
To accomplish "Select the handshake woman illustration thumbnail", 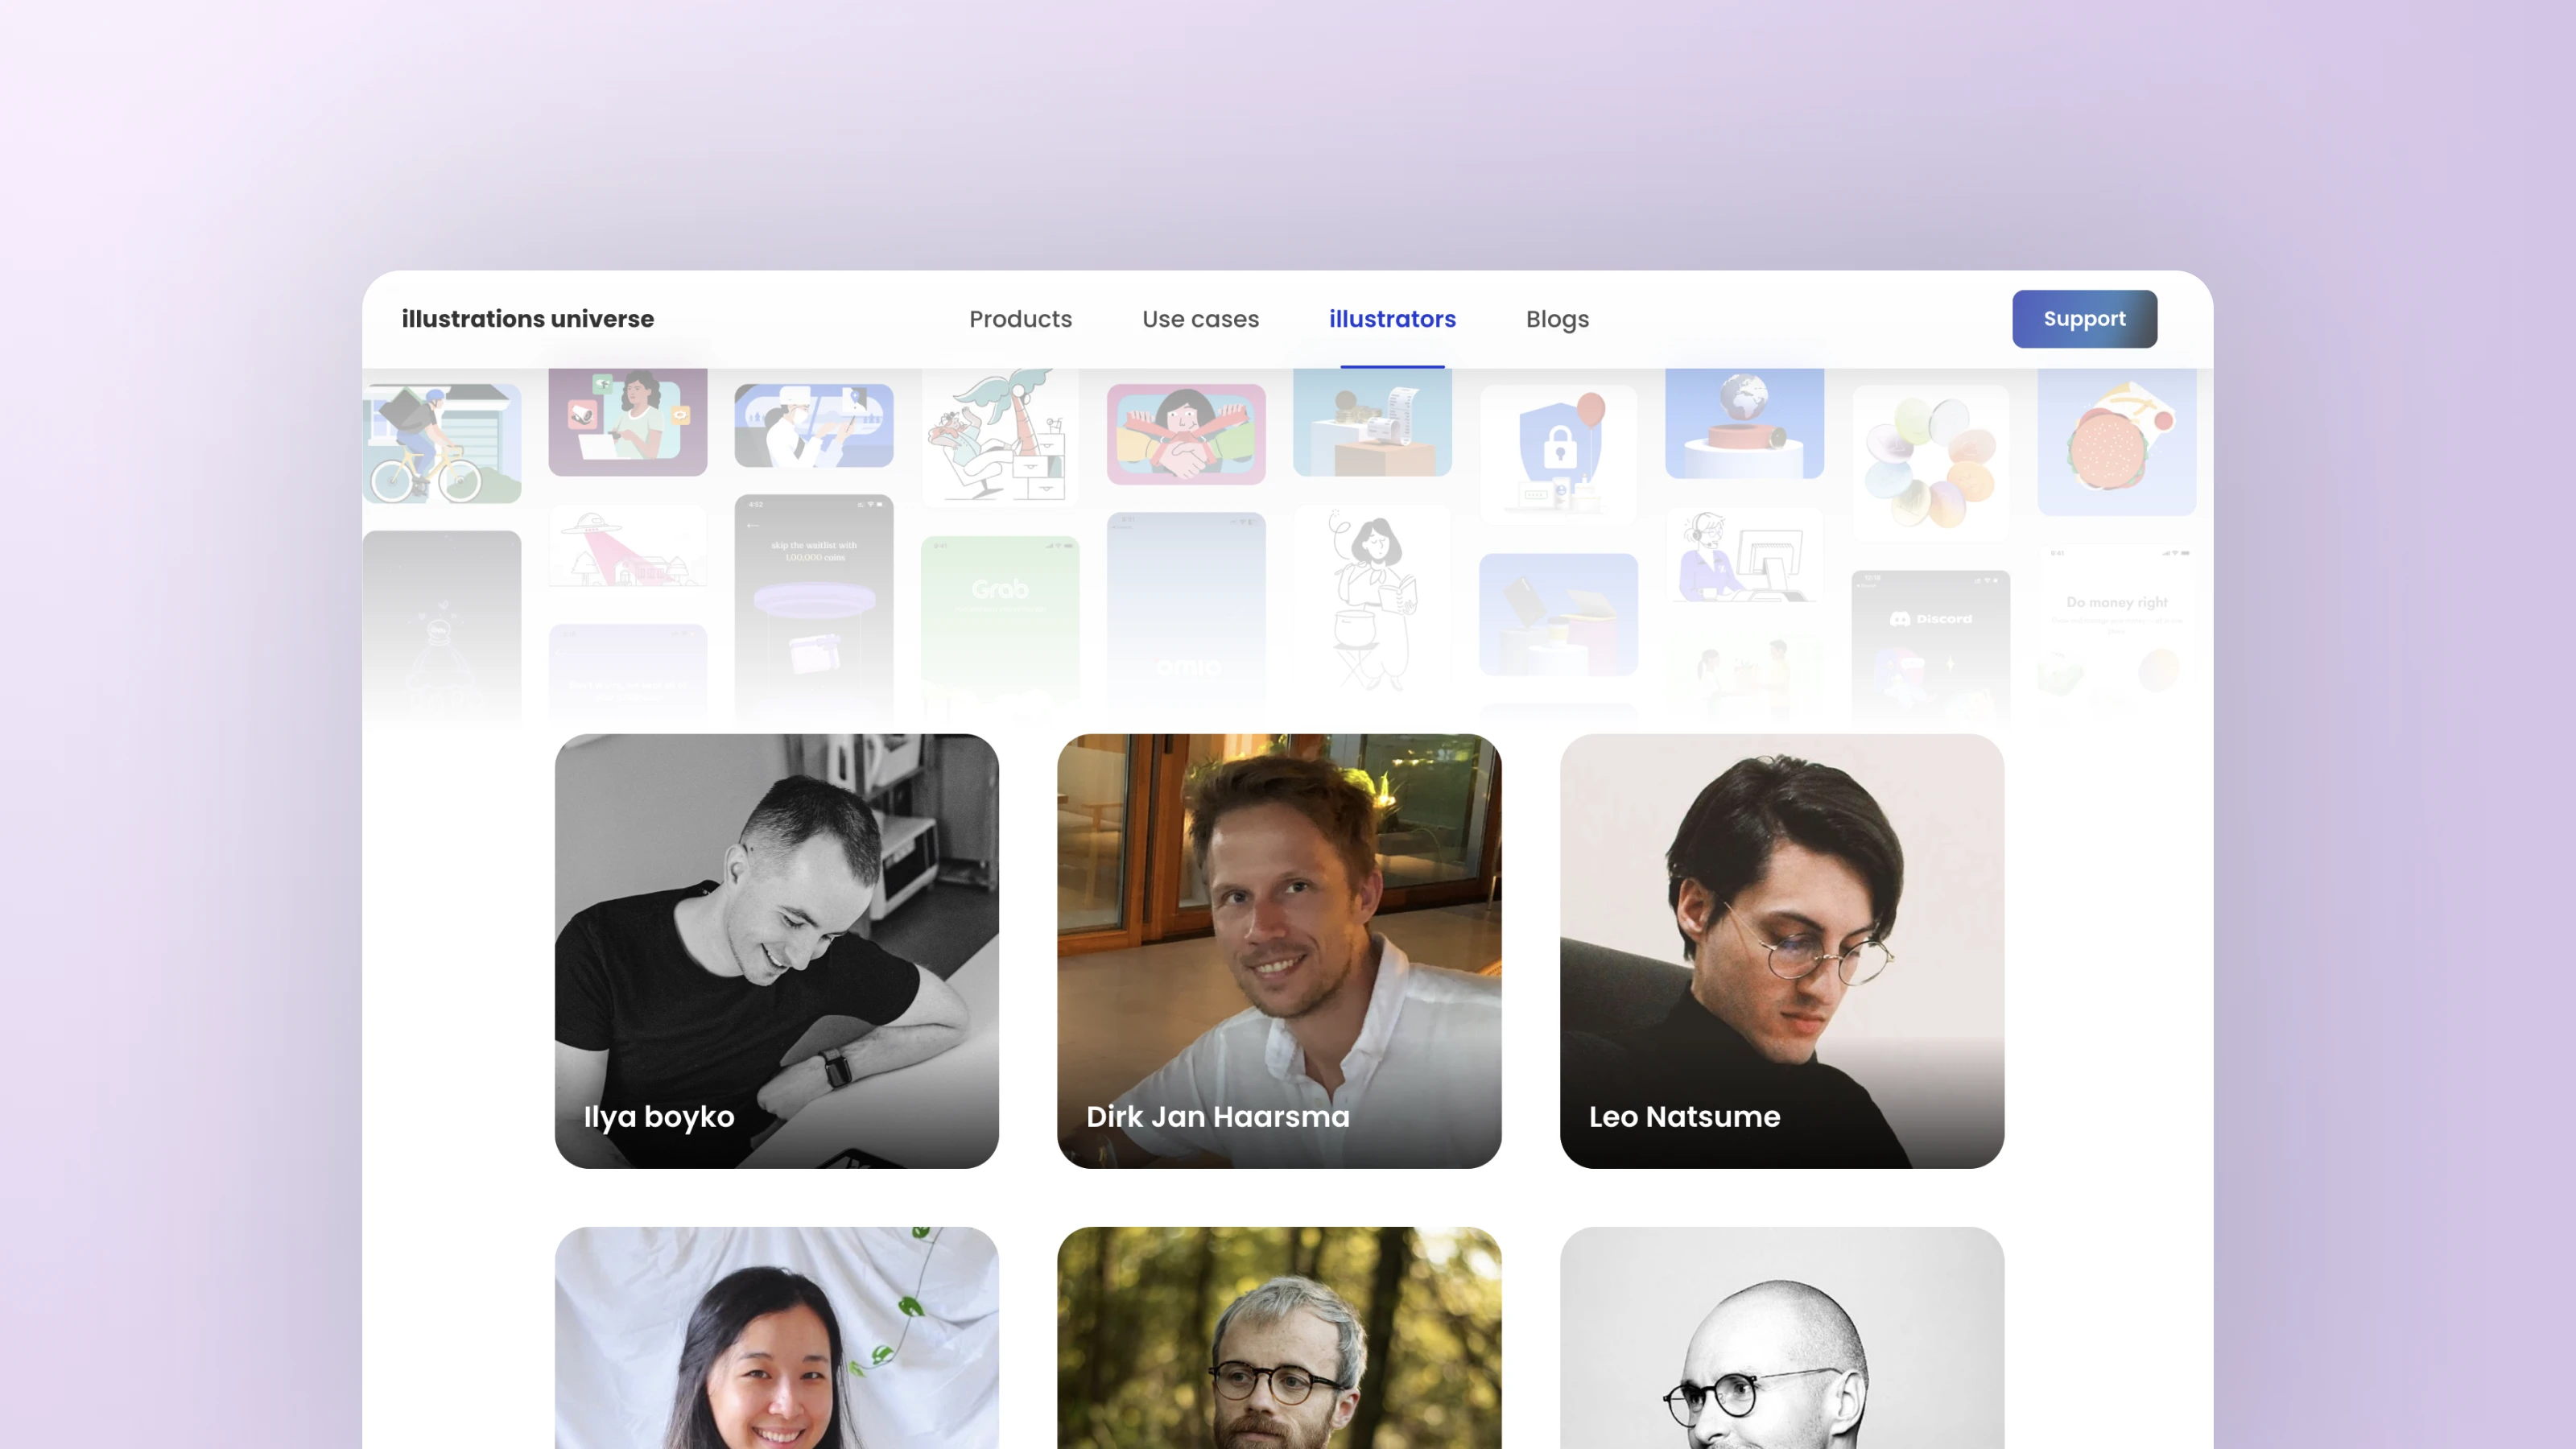I will tap(1186, 434).
